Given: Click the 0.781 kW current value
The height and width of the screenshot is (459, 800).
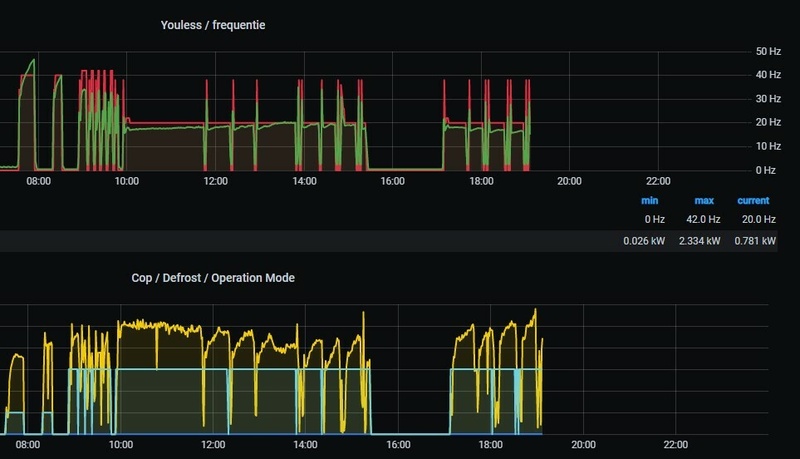Looking at the screenshot, I should tap(755, 241).
